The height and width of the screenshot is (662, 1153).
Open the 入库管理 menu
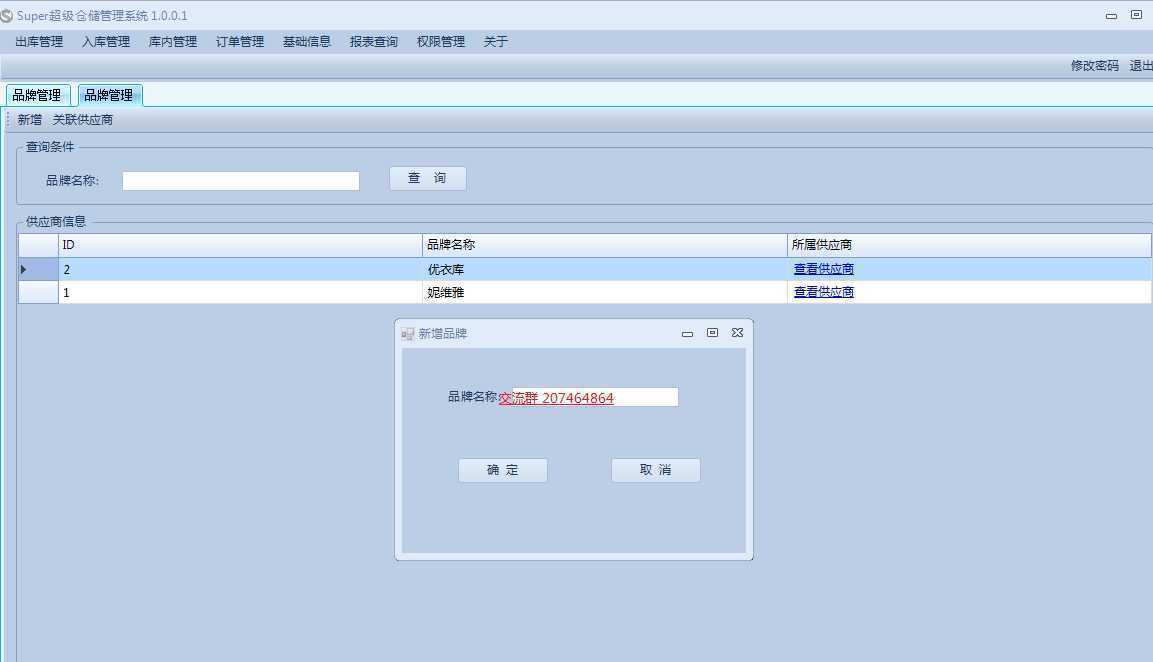pyautogui.click(x=106, y=42)
